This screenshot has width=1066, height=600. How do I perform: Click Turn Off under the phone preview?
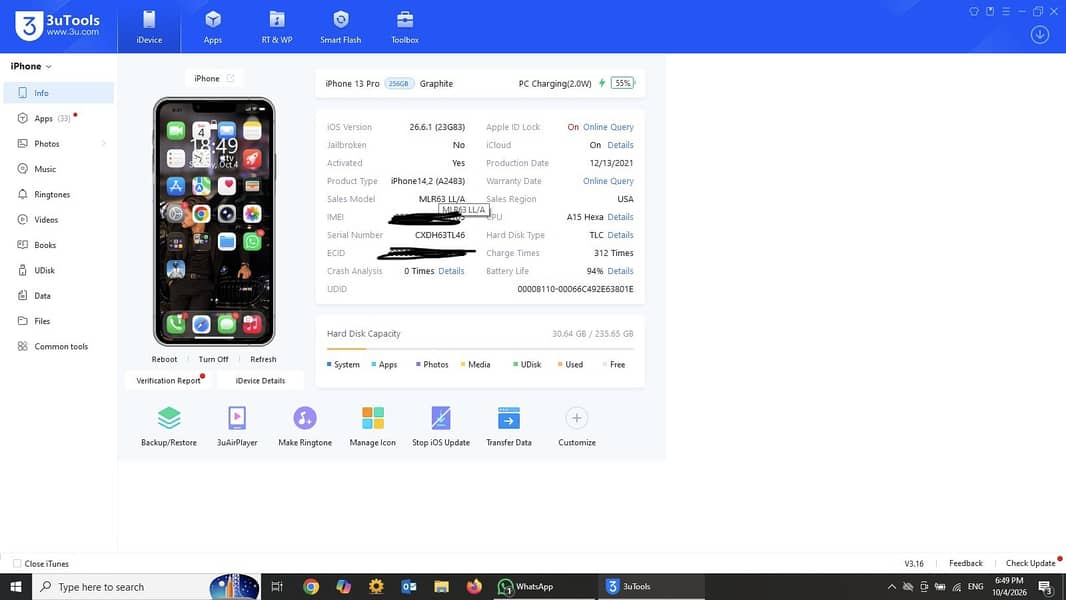pos(213,359)
